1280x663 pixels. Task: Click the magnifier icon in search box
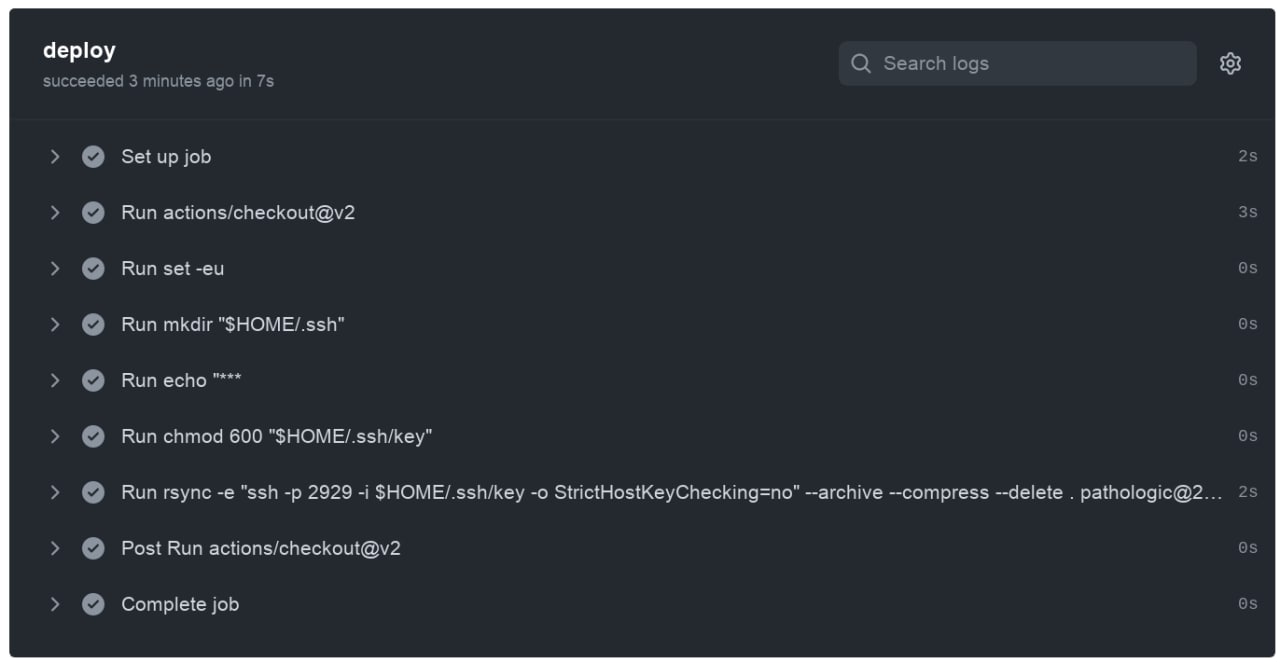tap(860, 63)
